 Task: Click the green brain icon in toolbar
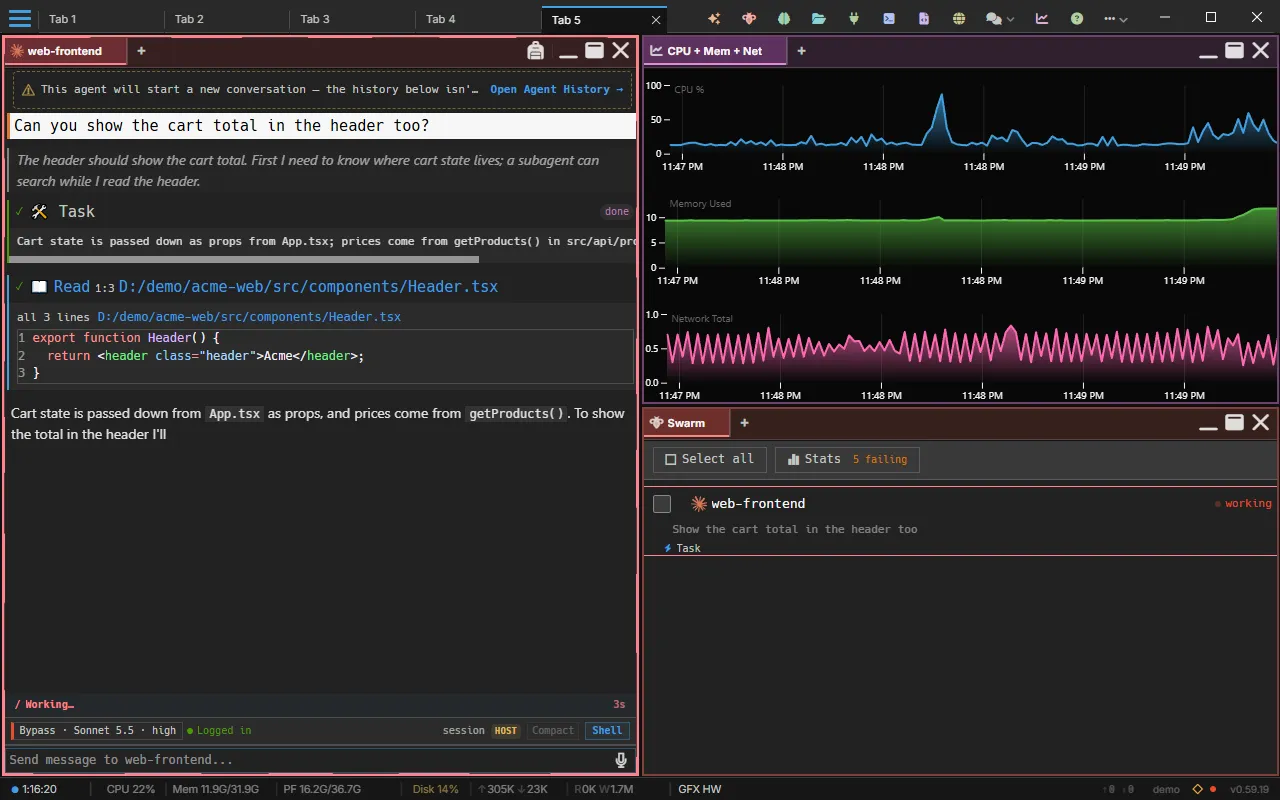coord(784,18)
